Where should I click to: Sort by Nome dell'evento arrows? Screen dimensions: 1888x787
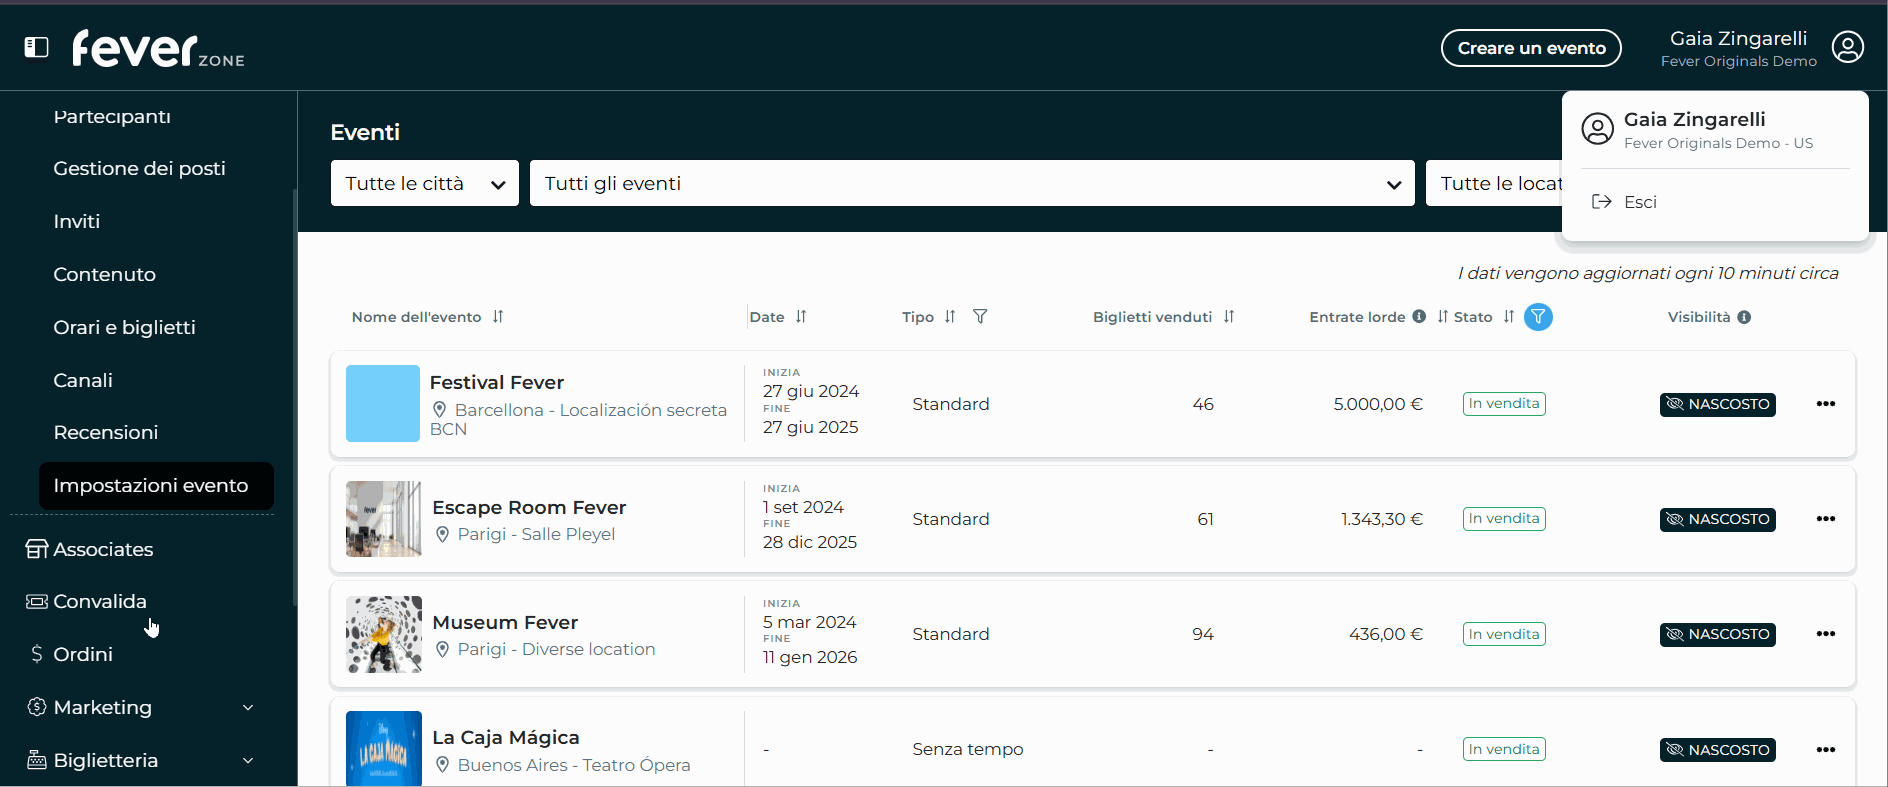[x=498, y=317]
